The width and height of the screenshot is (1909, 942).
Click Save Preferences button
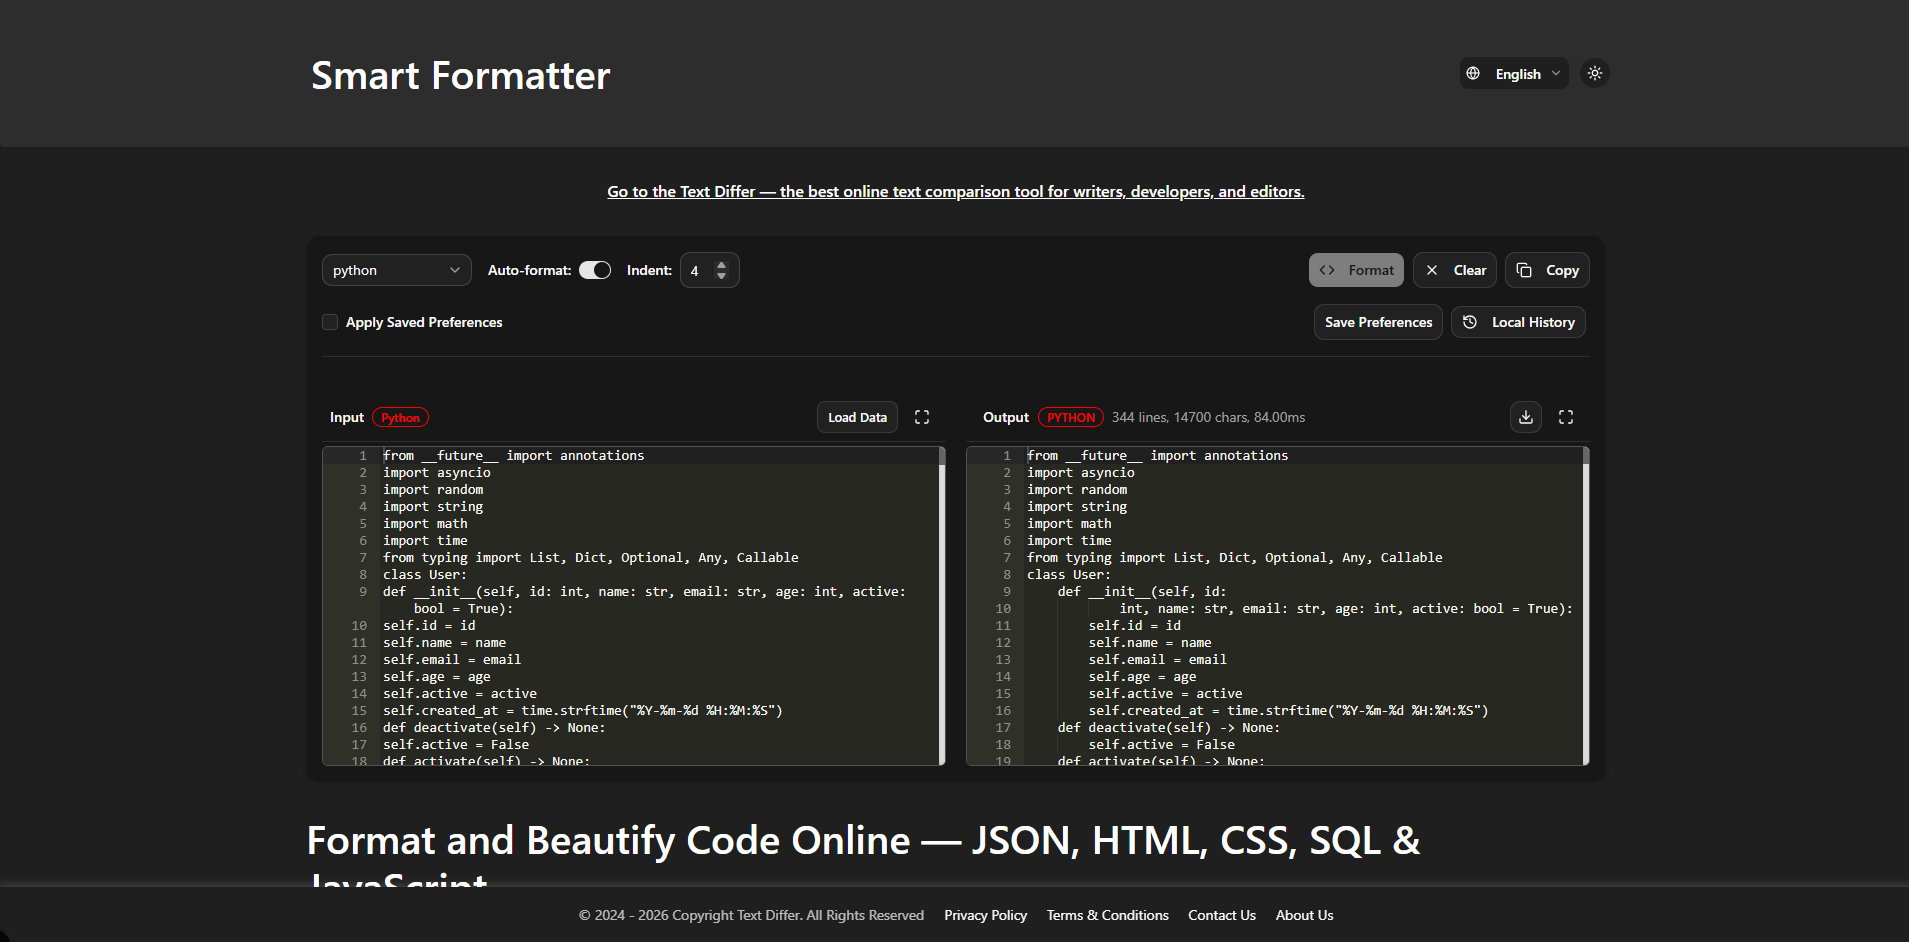point(1378,322)
